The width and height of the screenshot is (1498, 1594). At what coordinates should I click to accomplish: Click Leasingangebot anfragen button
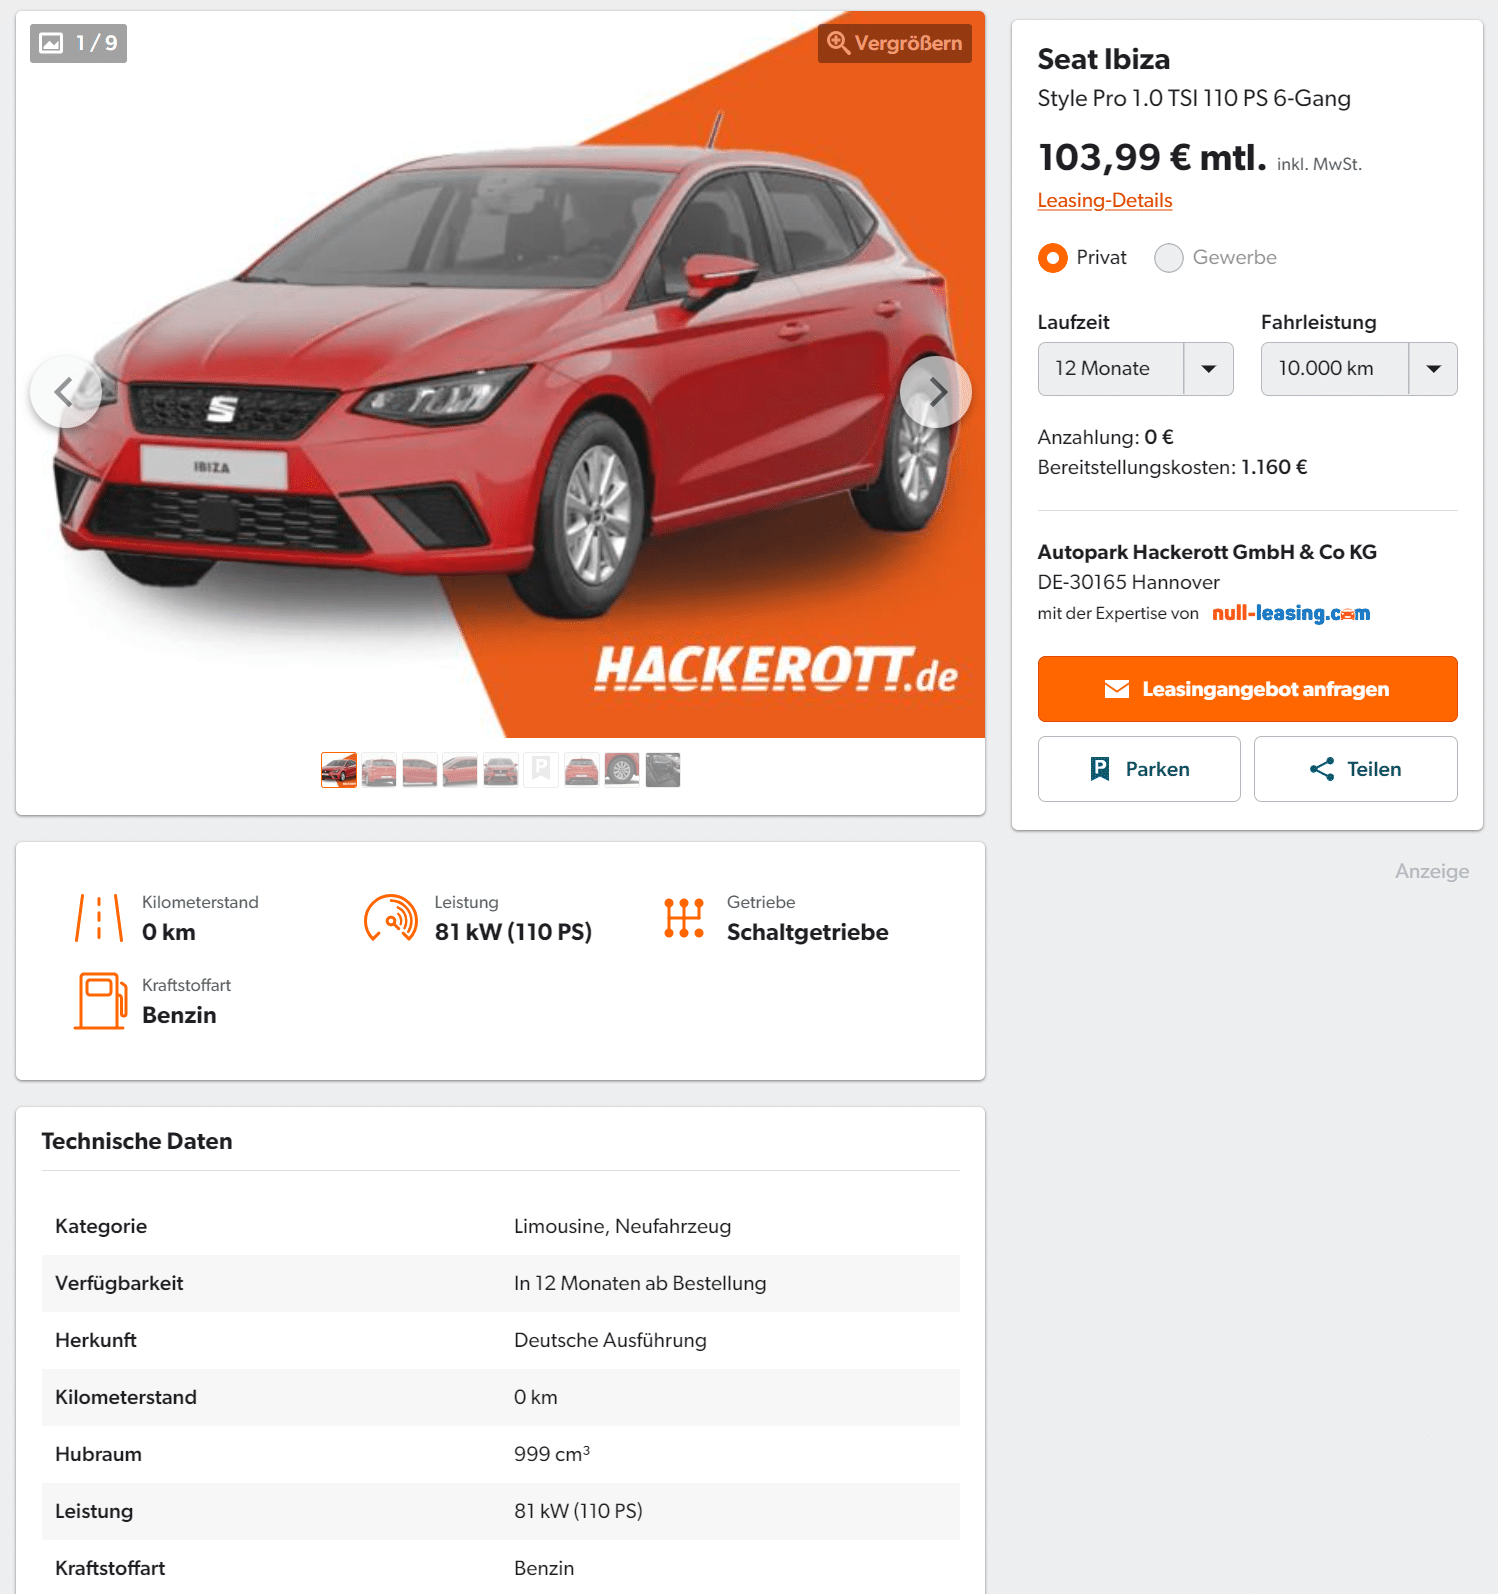pyautogui.click(x=1247, y=689)
